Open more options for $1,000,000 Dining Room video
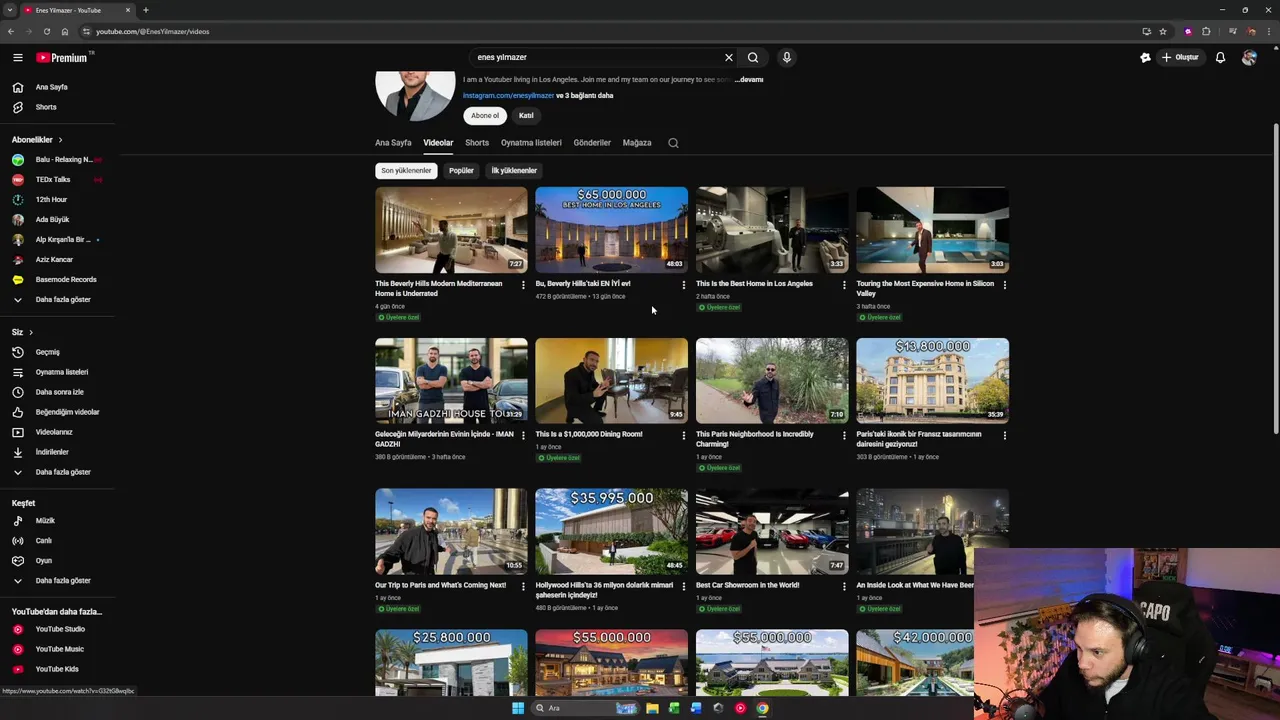This screenshot has height=720, width=1280. click(684, 436)
